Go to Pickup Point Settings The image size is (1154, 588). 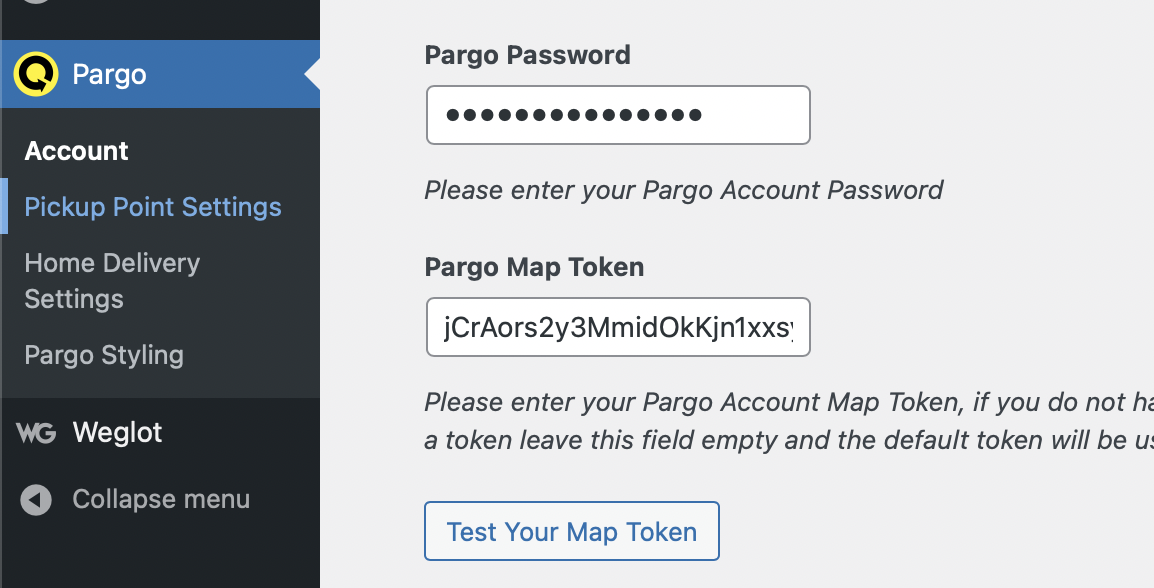[153, 207]
